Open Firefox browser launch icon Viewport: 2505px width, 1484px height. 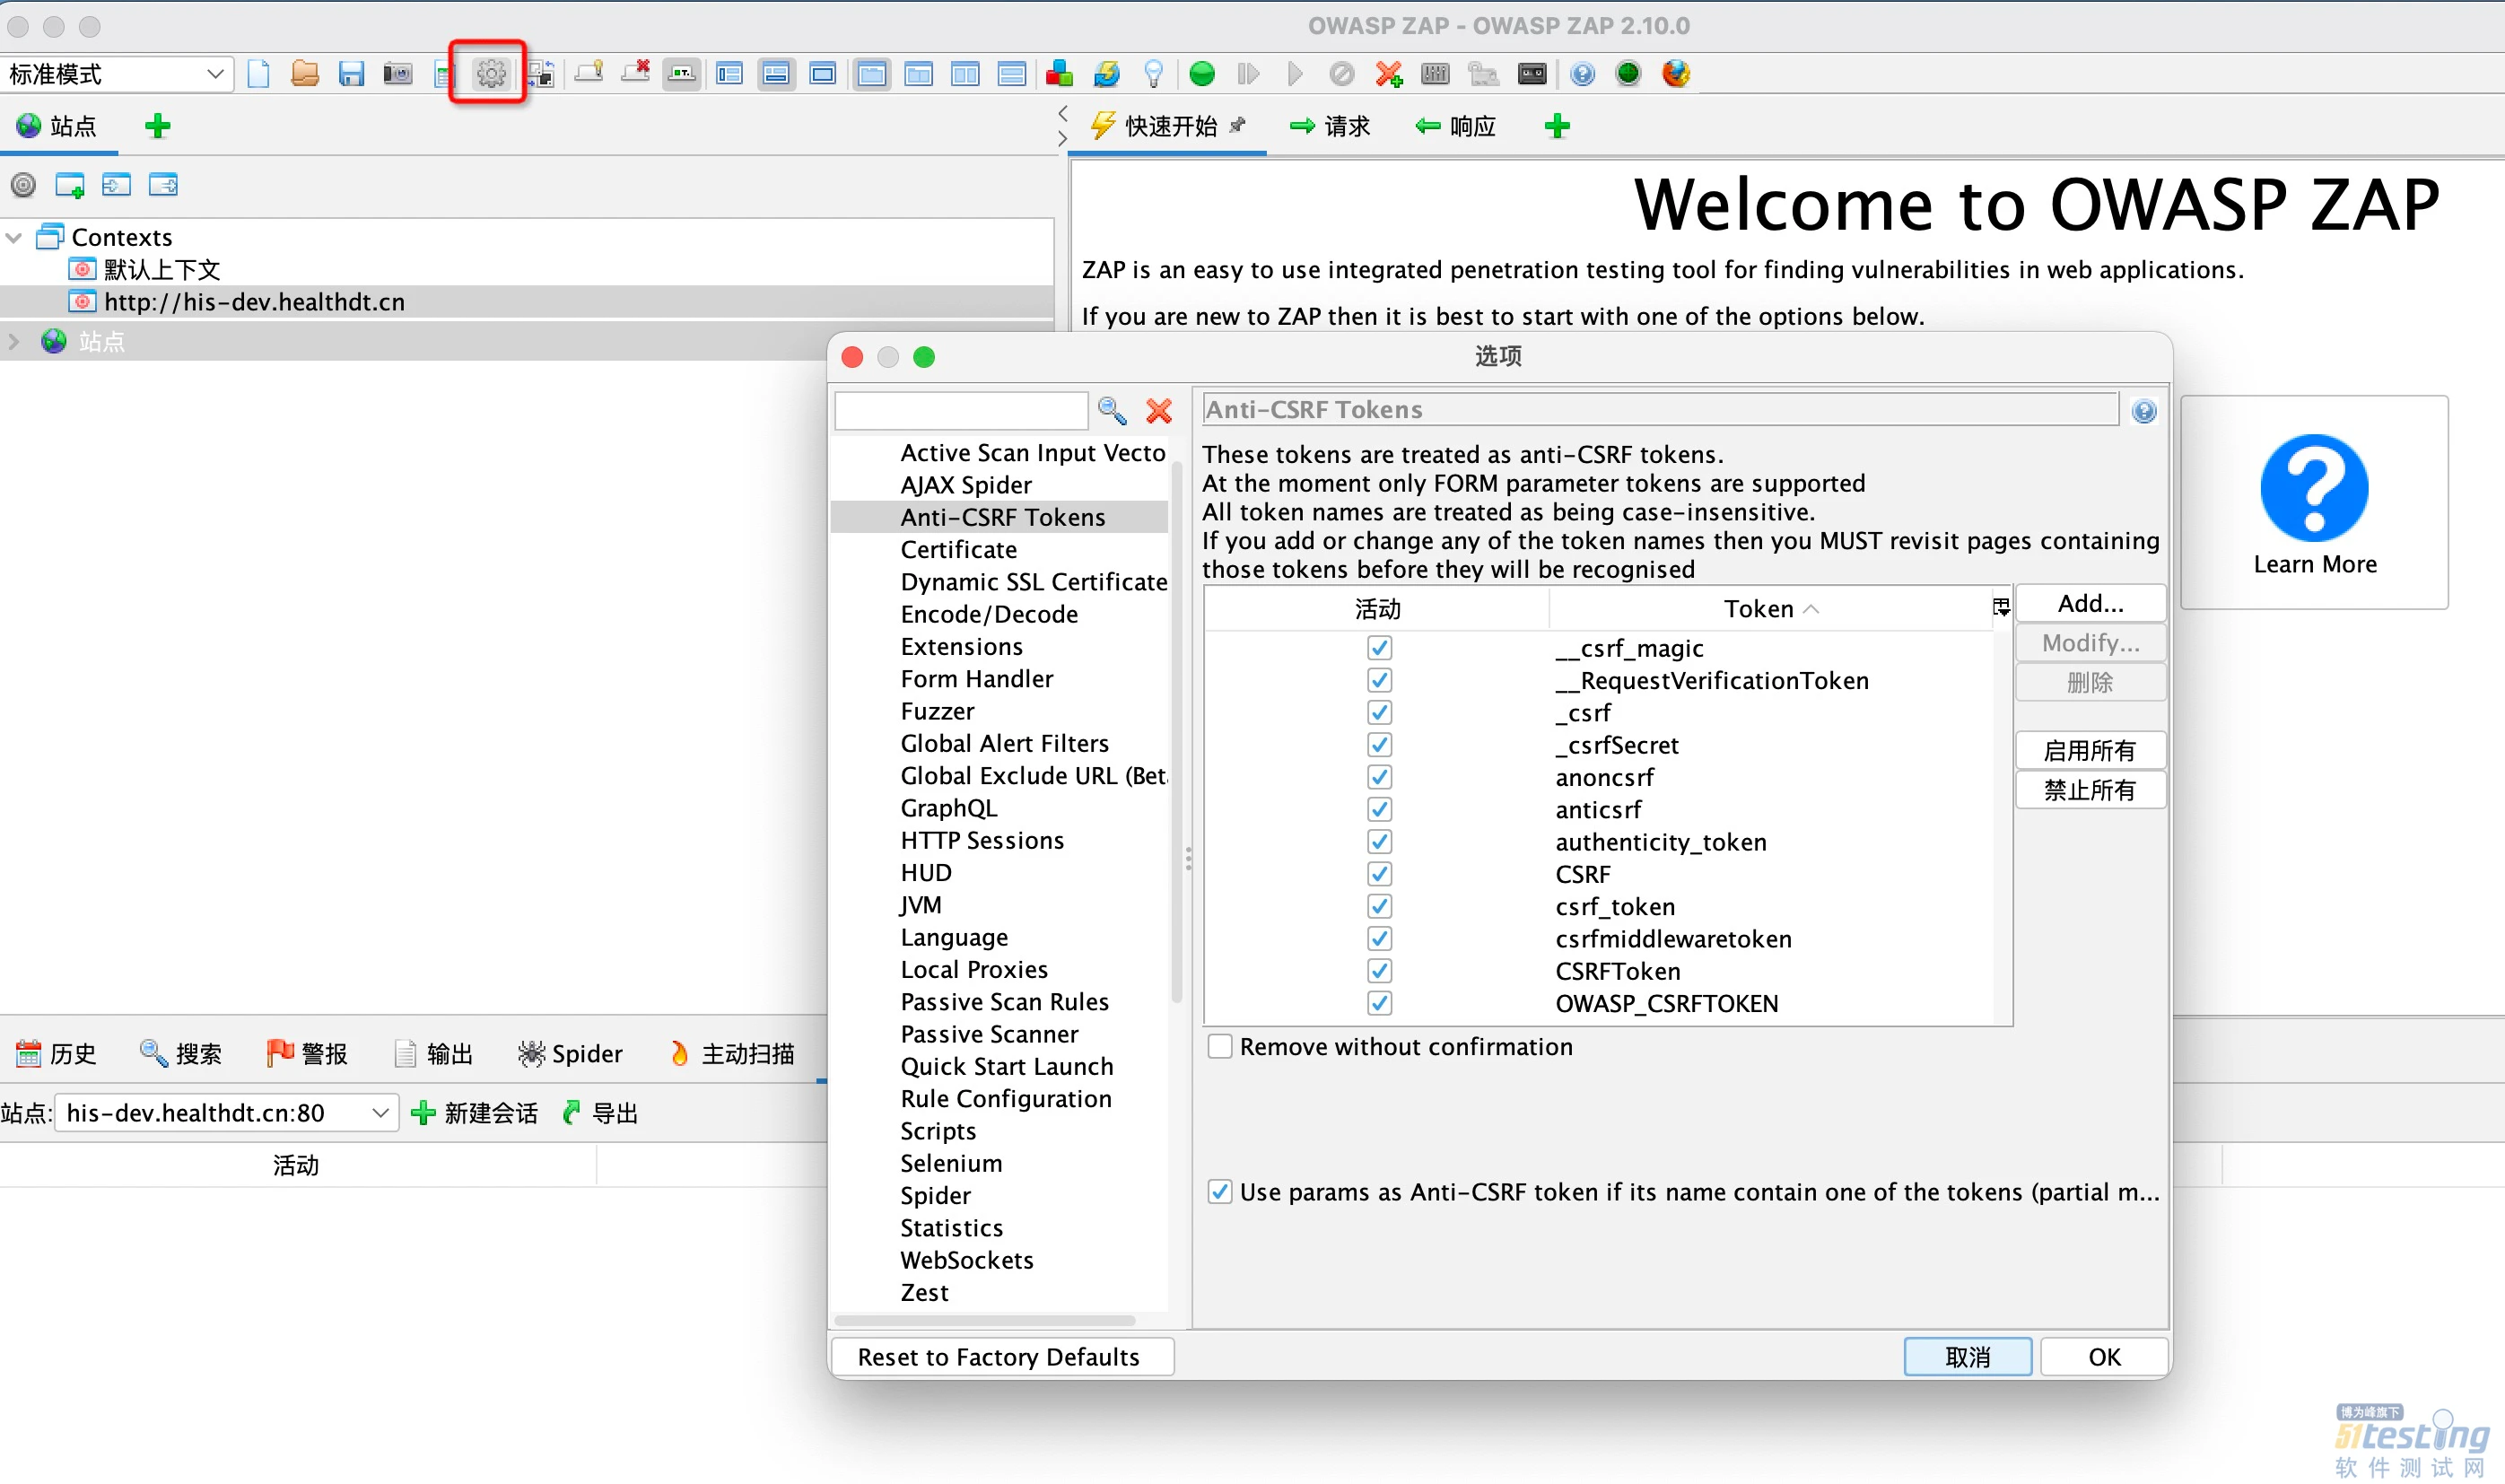pos(1676,73)
